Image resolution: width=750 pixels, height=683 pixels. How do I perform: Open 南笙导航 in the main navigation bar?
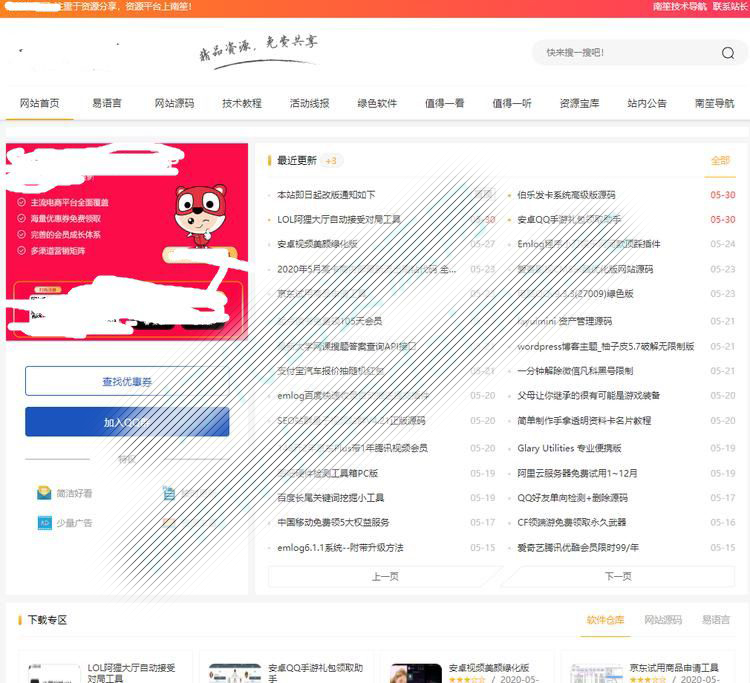[x=715, y=103]
